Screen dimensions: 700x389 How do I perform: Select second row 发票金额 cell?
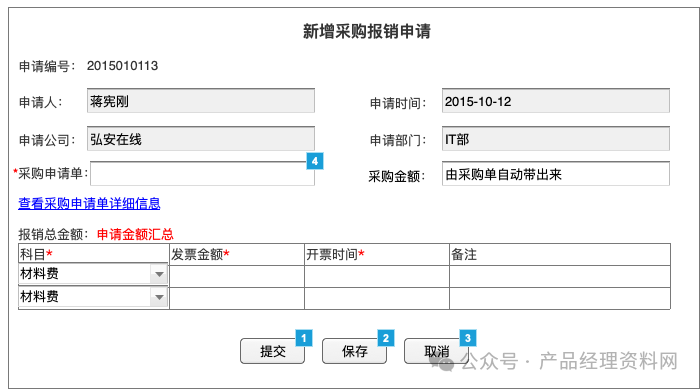click(237, 298)
